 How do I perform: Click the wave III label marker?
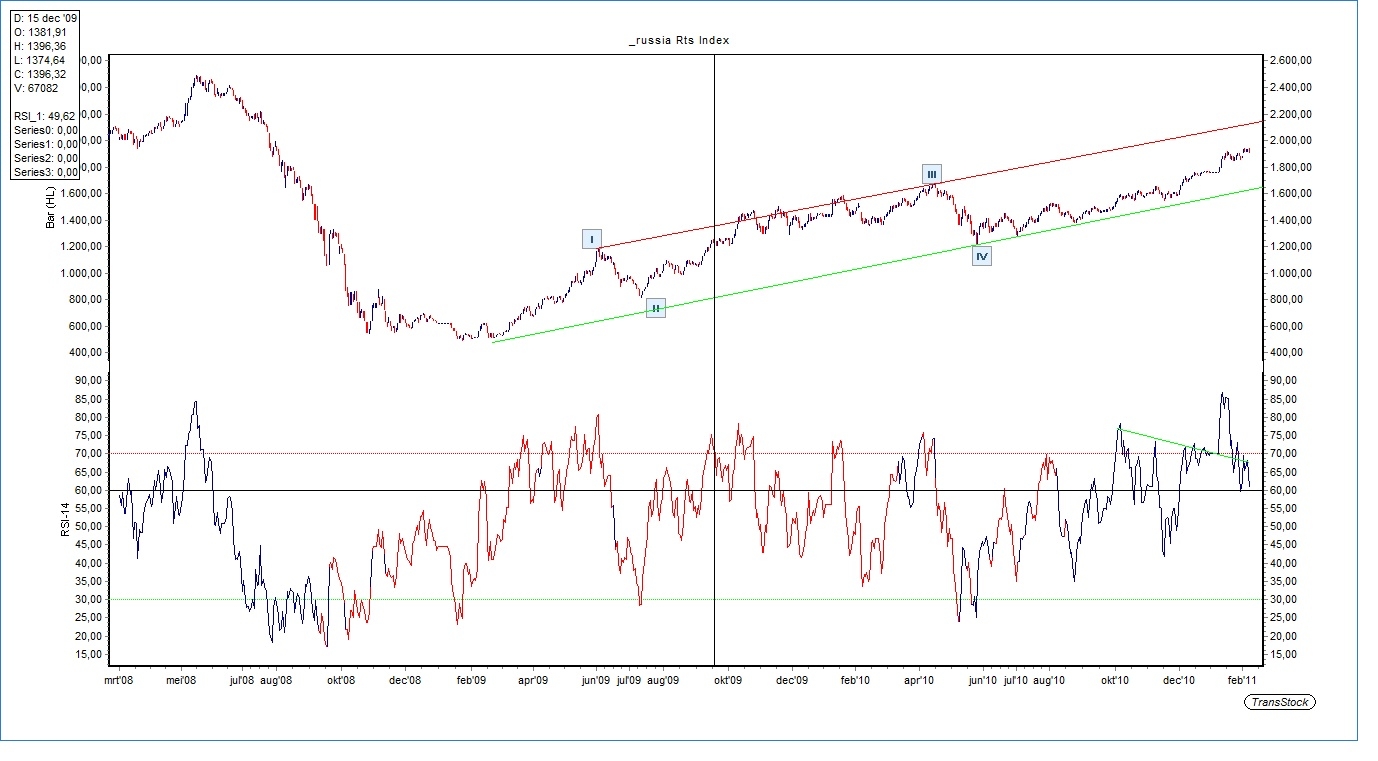click(x=931, y=174)
